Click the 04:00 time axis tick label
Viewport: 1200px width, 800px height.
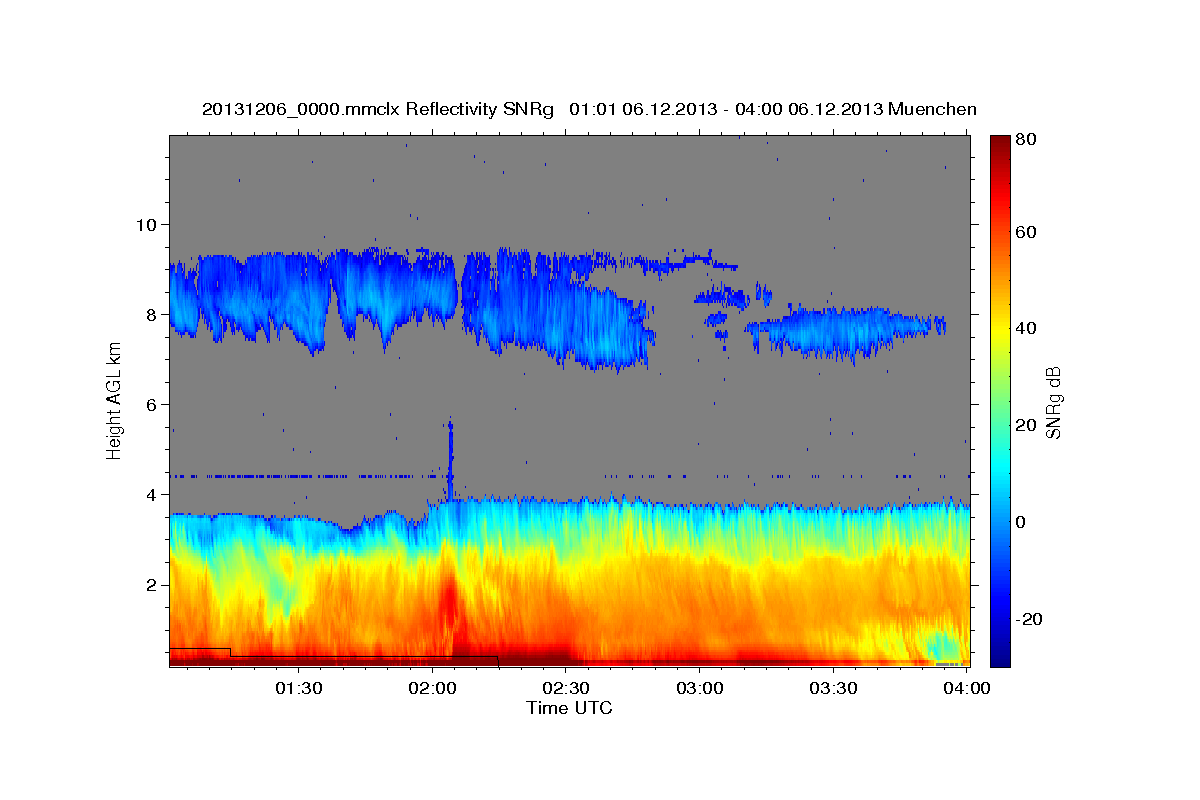click(x=966, y=689)
